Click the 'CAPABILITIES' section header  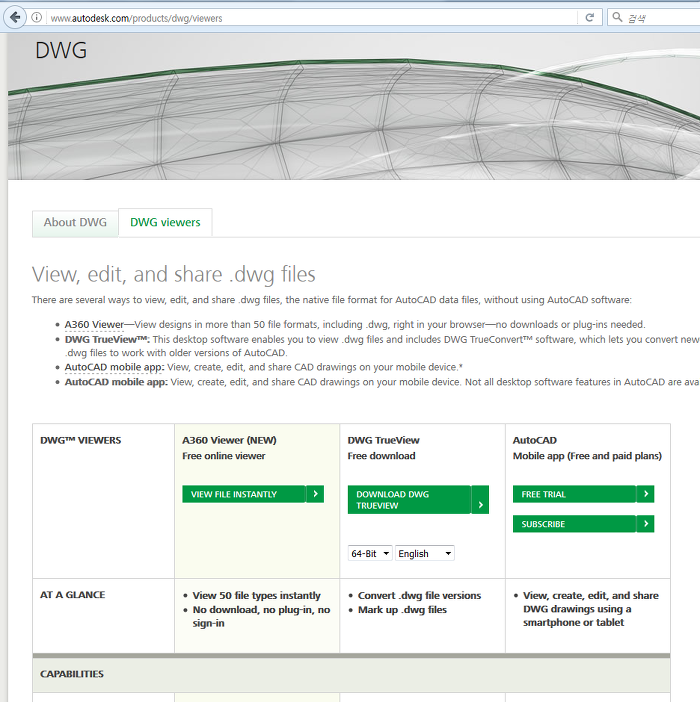pos(72,674)
